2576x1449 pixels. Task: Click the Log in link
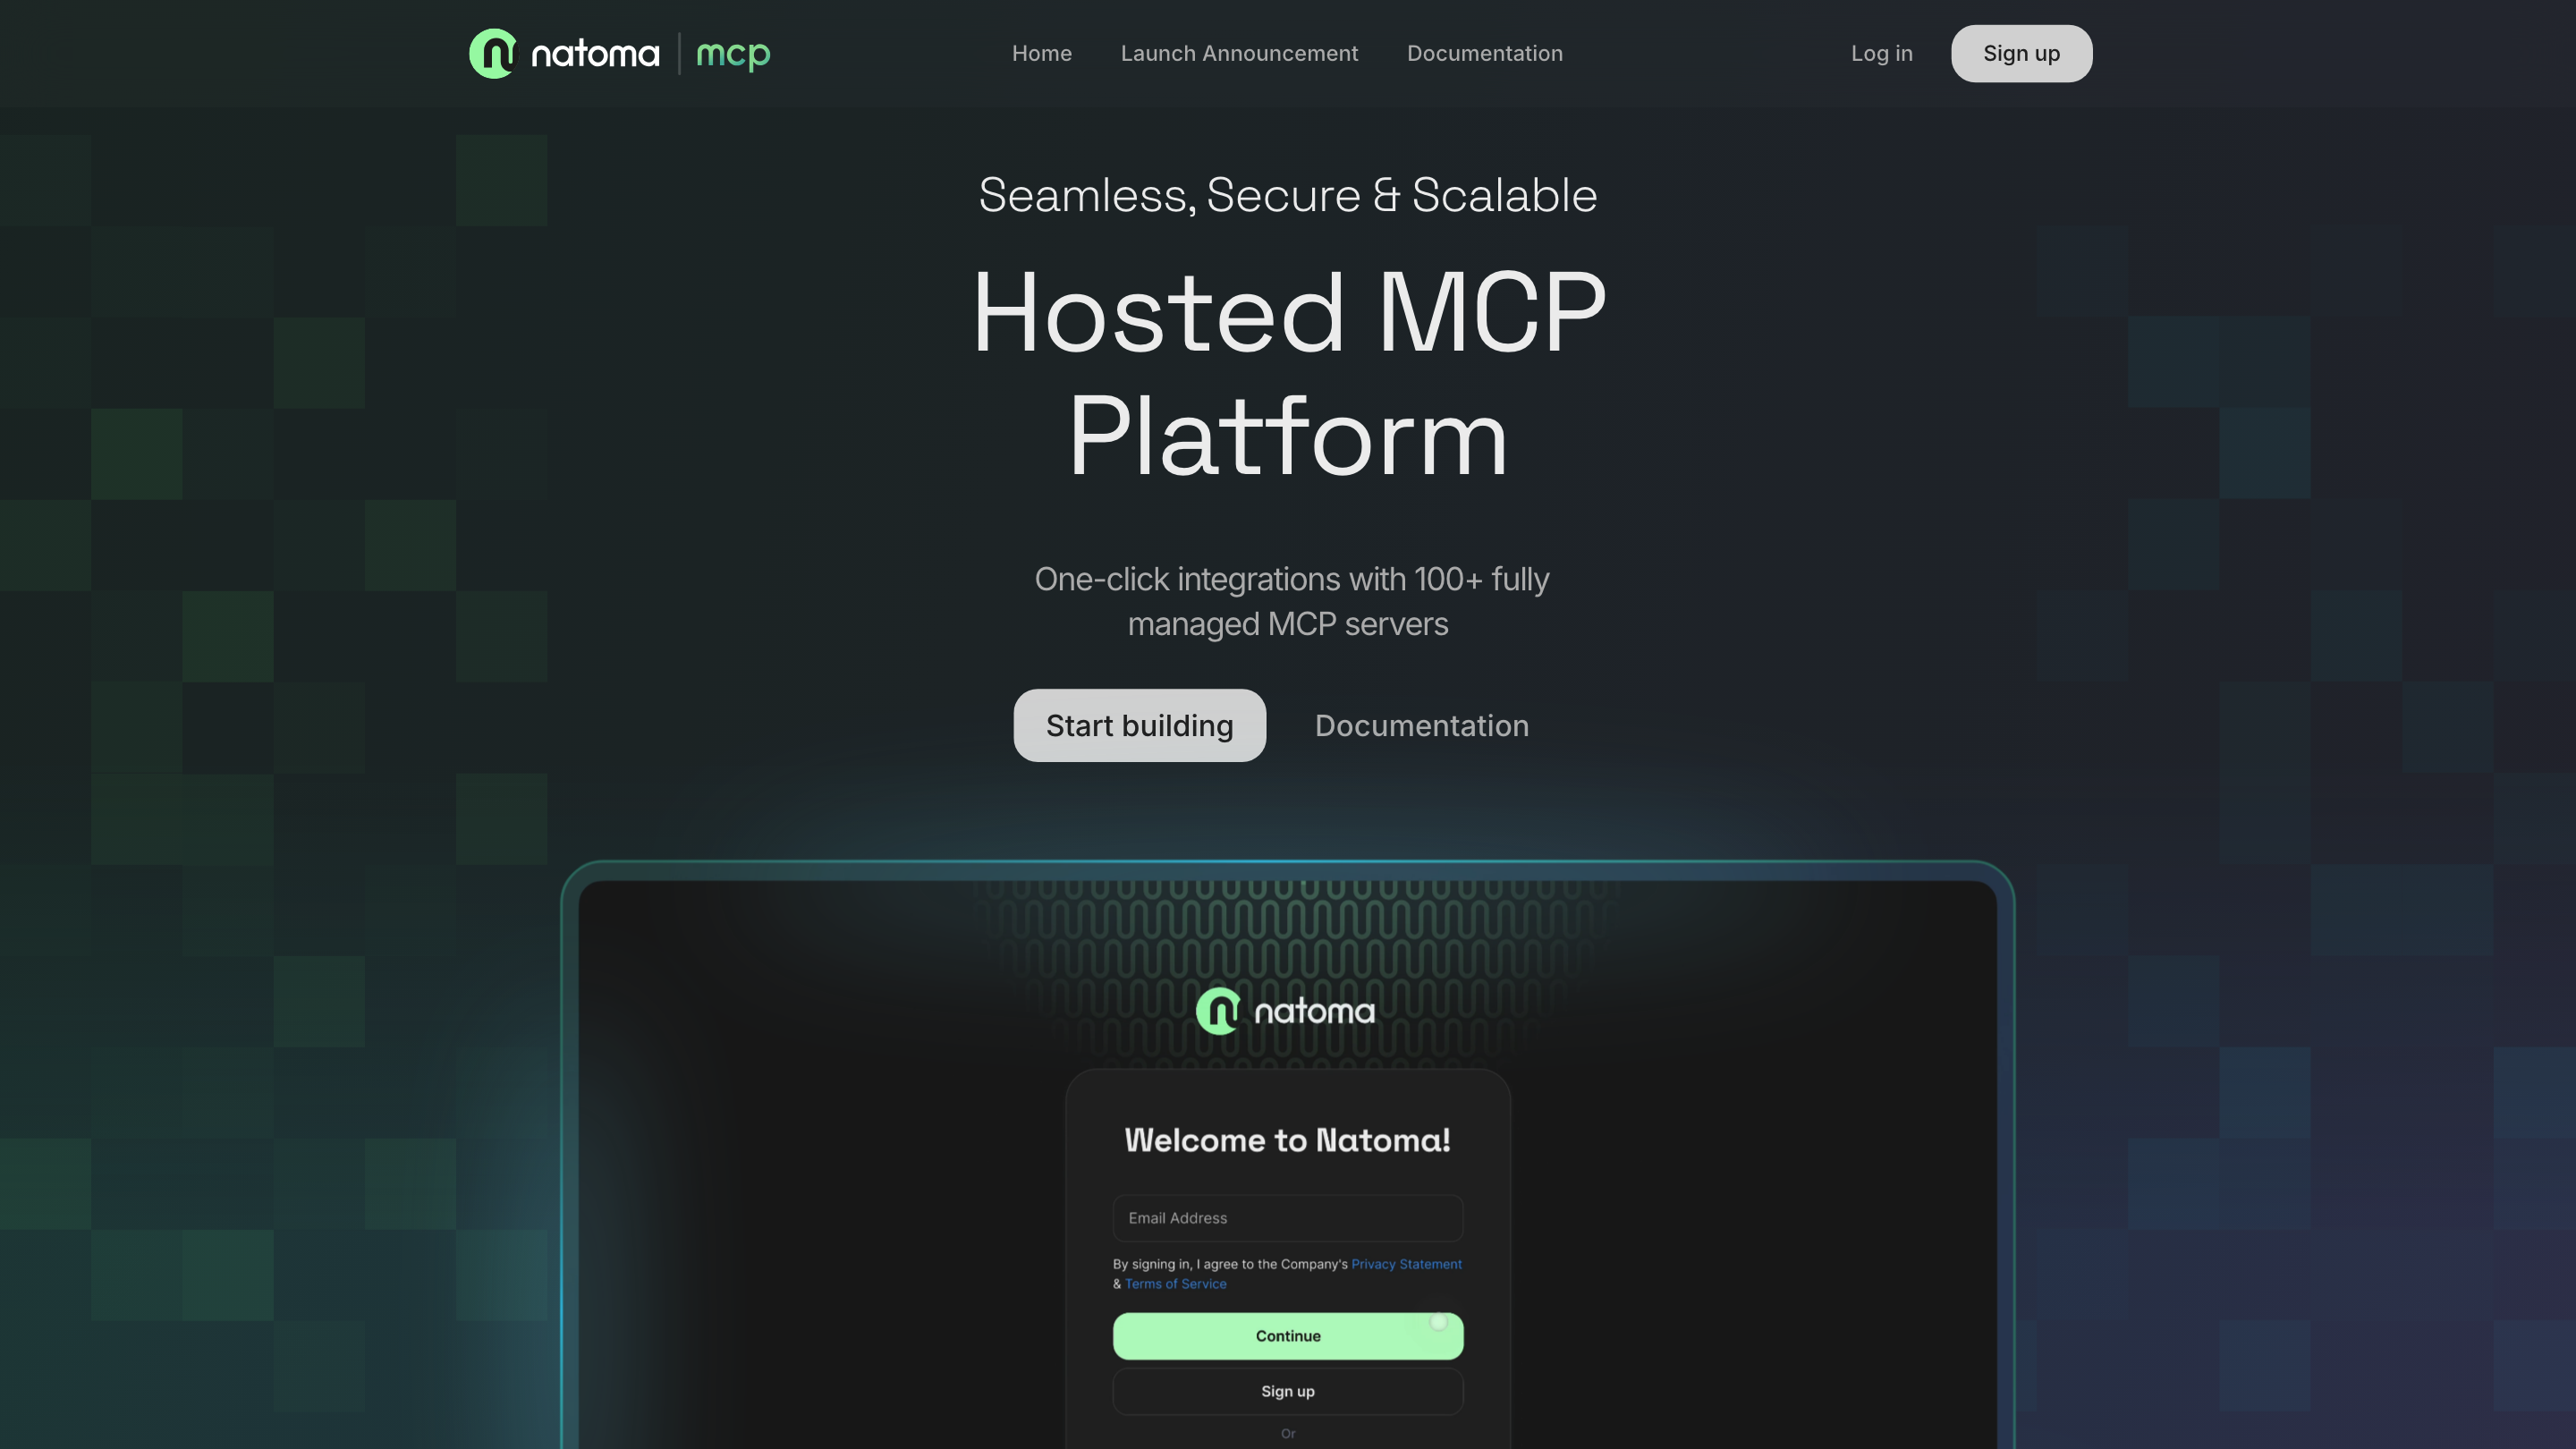1882,53
